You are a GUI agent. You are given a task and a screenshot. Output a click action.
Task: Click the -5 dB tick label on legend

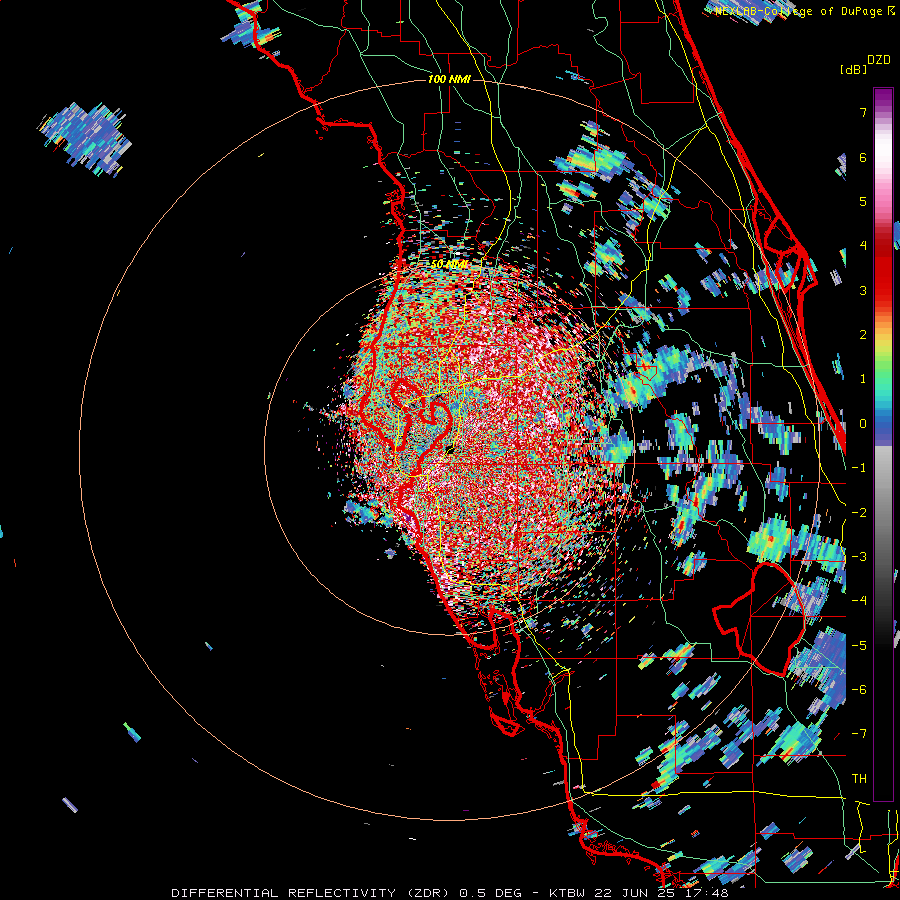(x=859, y=646)
